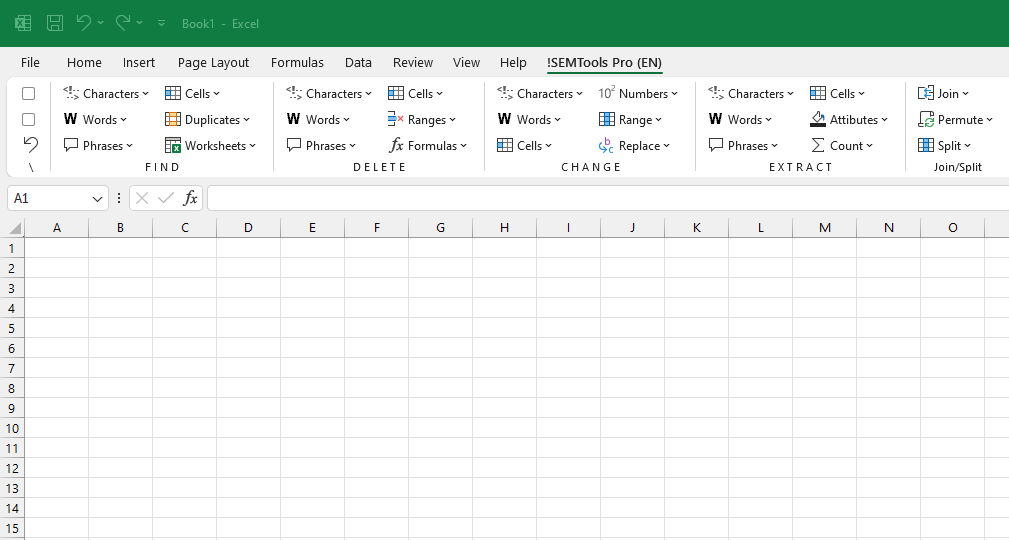Switch to the Help tab
This screenshot has height=540, width=1009.
514,62
